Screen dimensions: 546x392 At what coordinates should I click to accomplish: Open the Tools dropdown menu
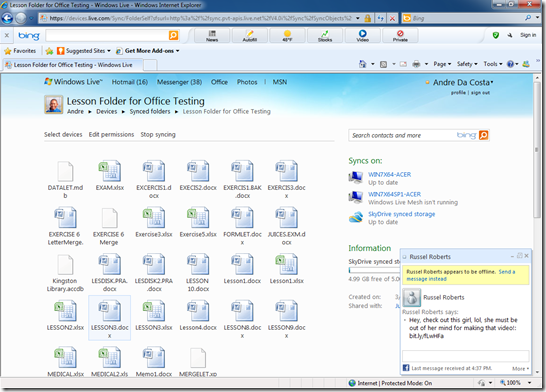[x=493, y=64]
